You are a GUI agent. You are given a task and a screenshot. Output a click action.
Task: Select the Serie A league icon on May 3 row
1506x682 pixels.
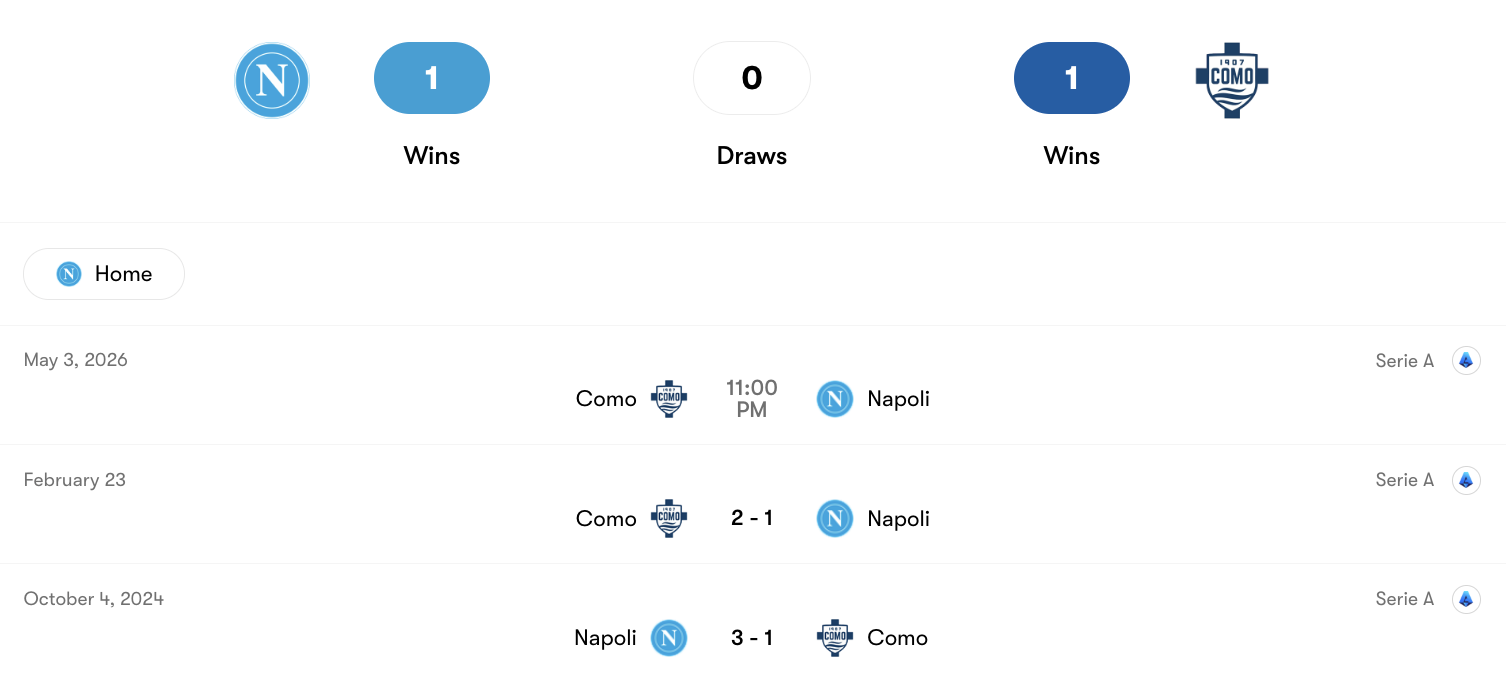[x=1466, y=360]
